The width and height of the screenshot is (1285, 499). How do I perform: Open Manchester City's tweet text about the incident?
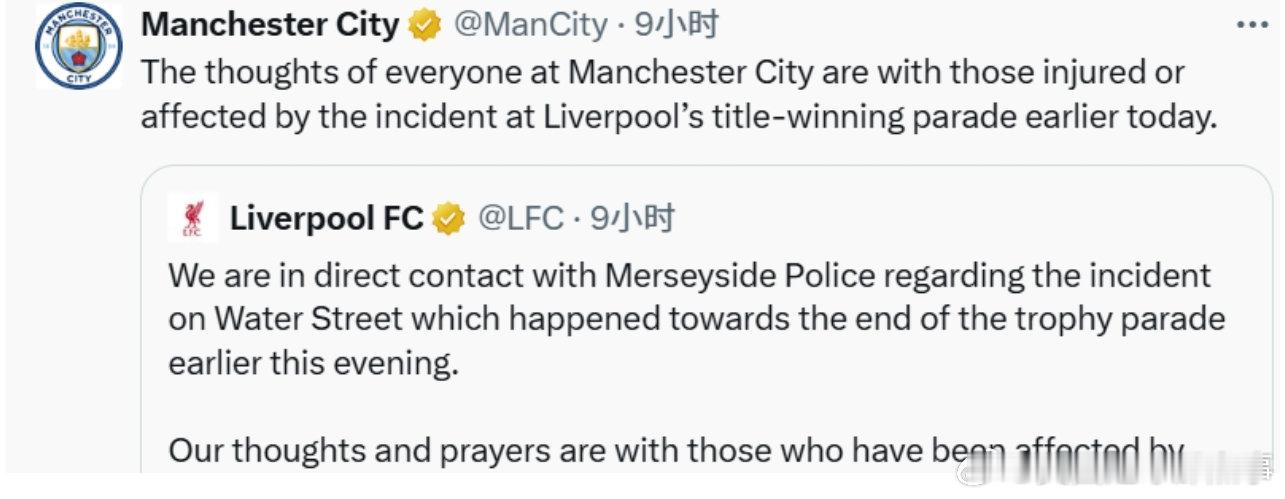coord(678,95)
